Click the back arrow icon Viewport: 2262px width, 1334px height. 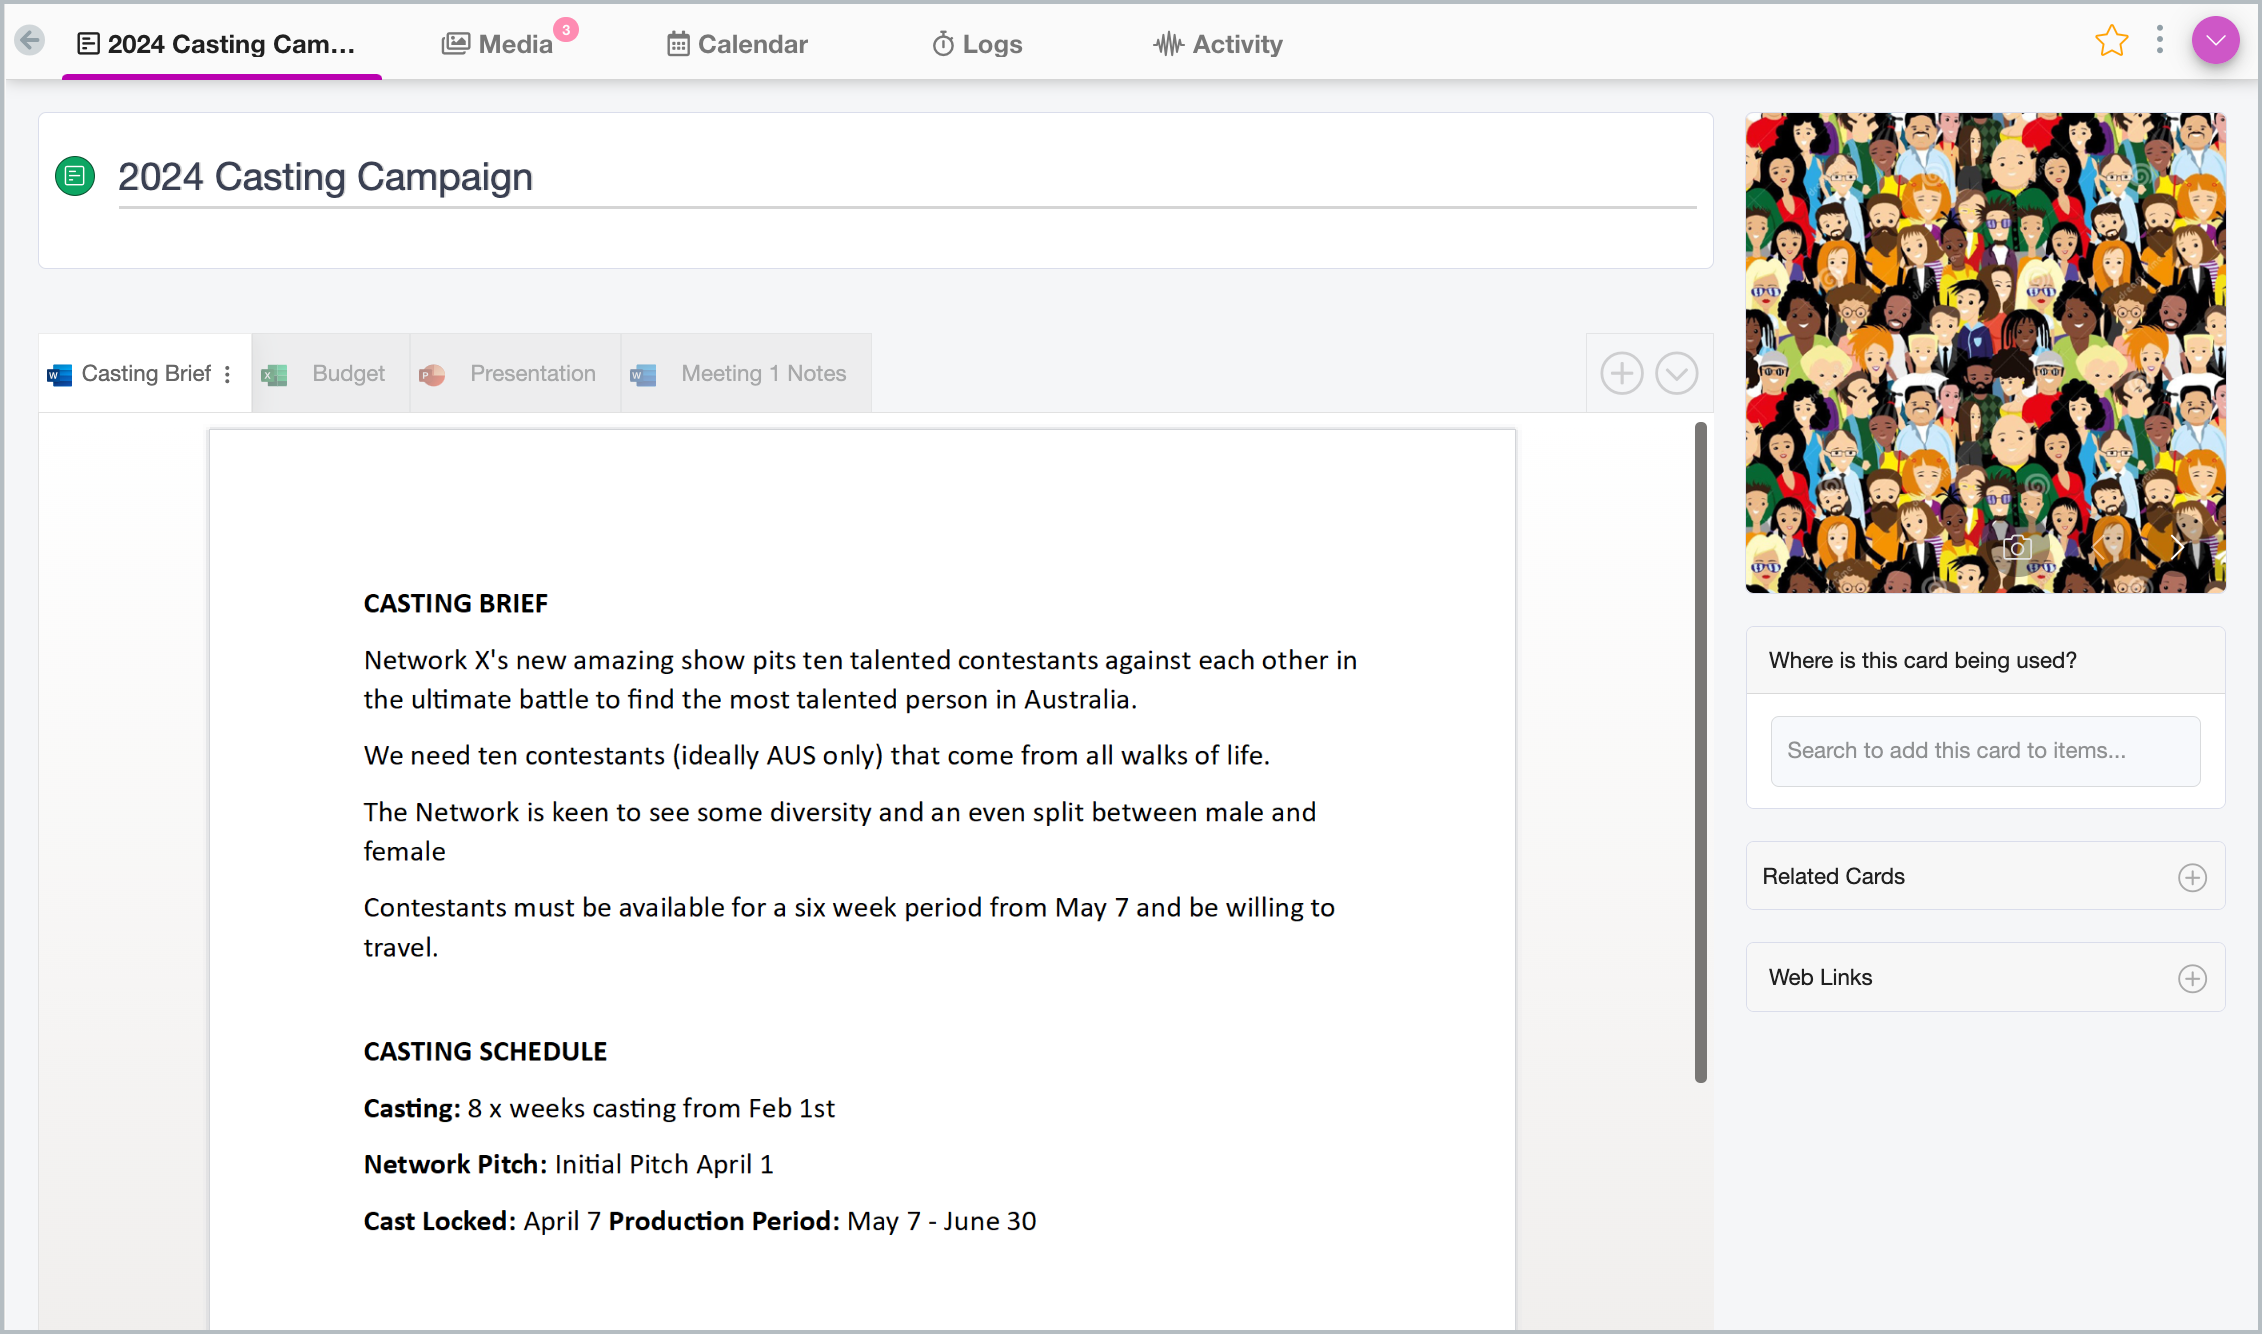point(30,41)
